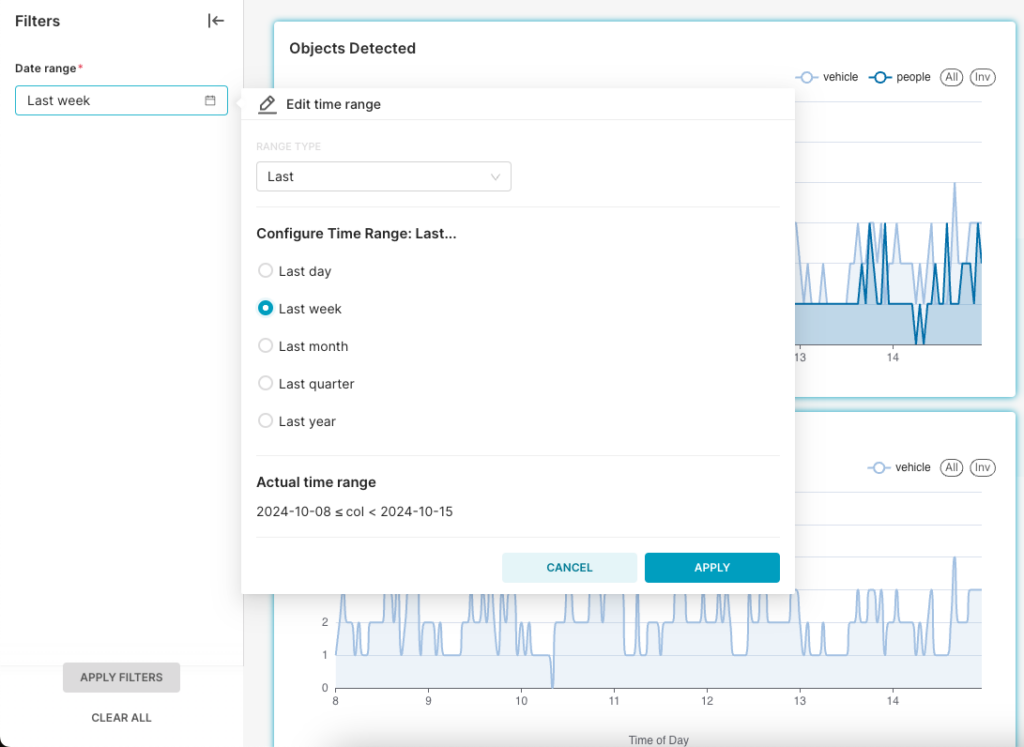Select the Last month radio option
The image size is (1024, 747).
tap(265, 345)
